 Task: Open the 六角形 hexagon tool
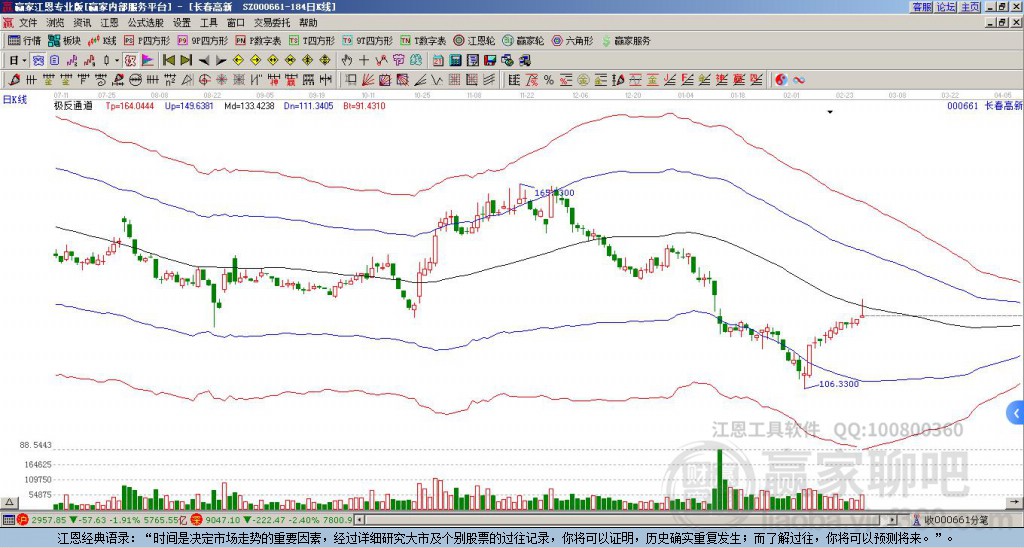[x=572, y=40]
